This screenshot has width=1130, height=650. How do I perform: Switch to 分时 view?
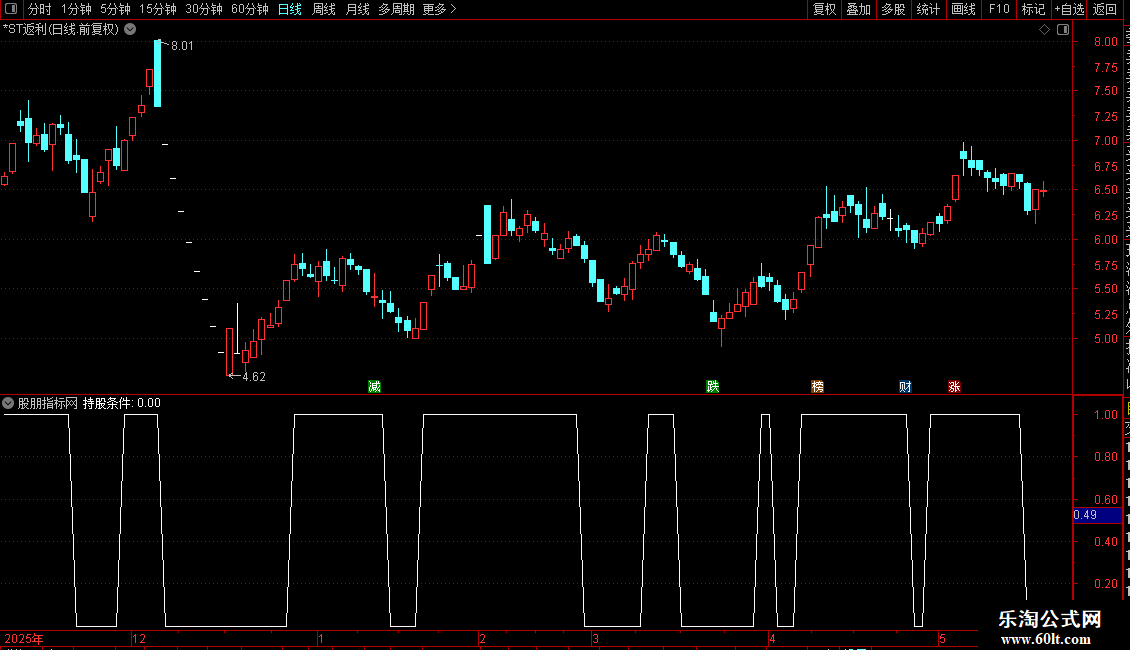40,9
